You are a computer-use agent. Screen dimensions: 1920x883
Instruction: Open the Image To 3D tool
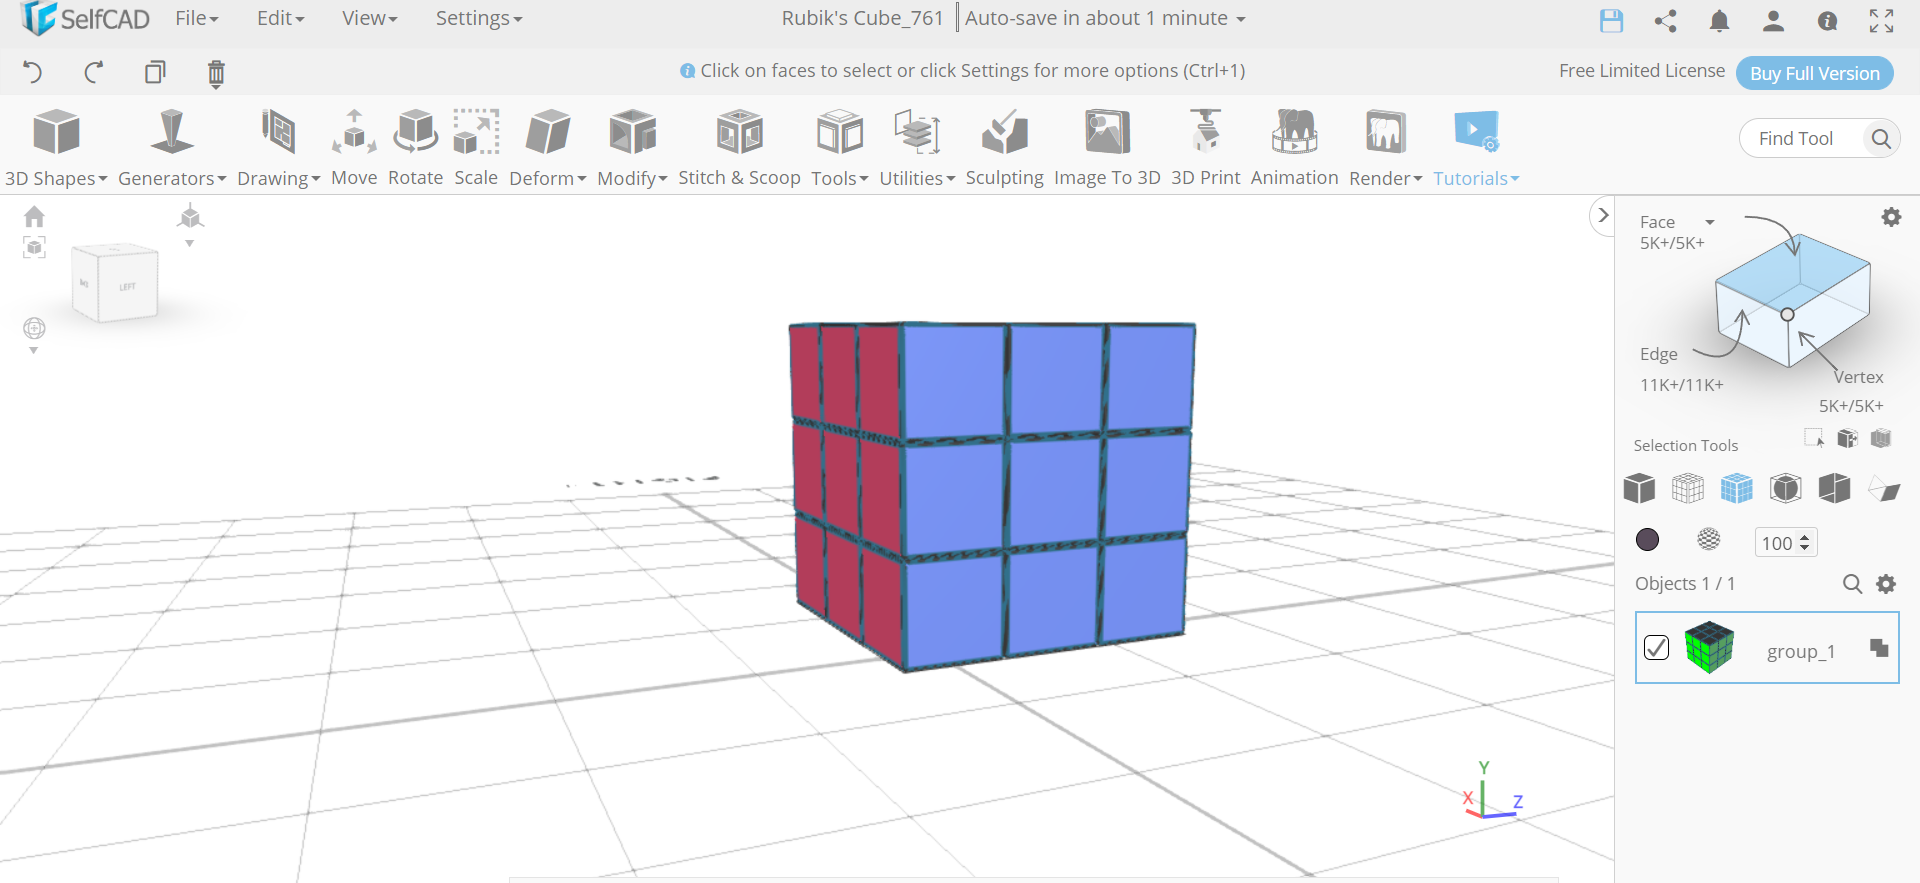[1107, 132]
